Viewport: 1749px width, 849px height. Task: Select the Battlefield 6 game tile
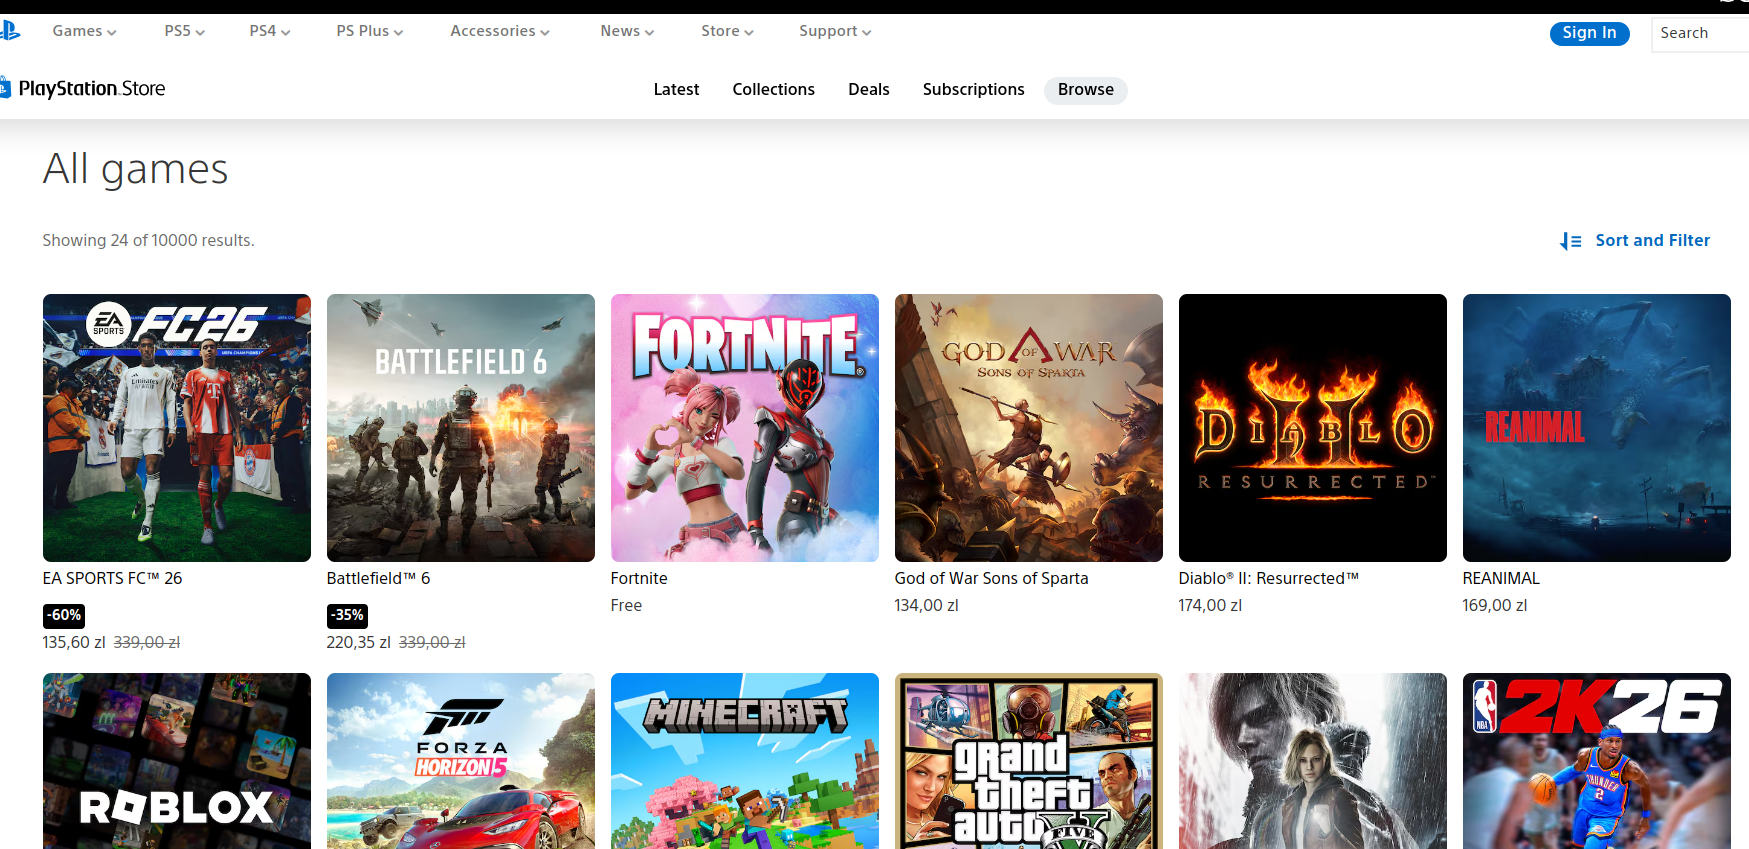(x=461, y=428)
